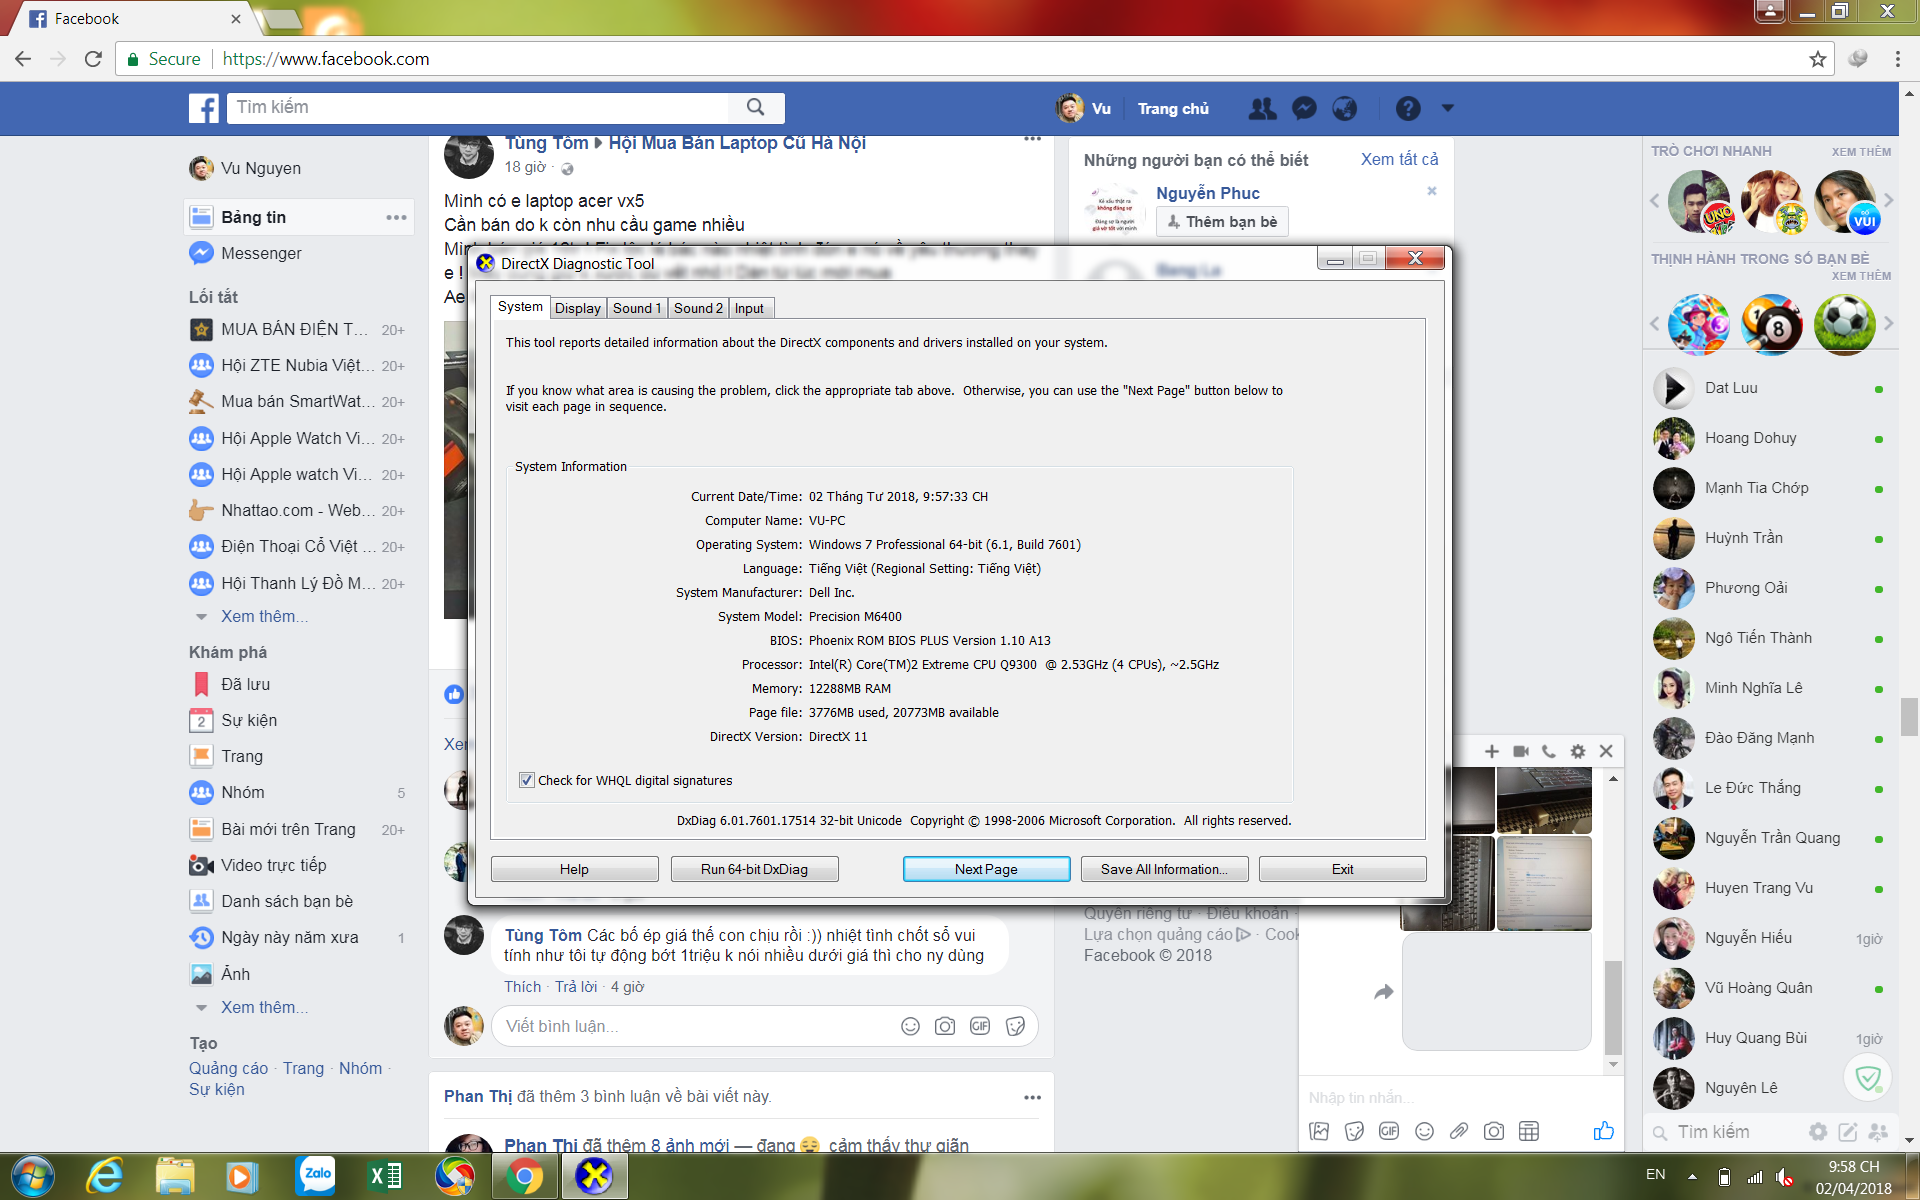This screenshot has height=1200, width=1920.
Task: Click the GIF icon in comment box
Action: [x=980, y=1026]
